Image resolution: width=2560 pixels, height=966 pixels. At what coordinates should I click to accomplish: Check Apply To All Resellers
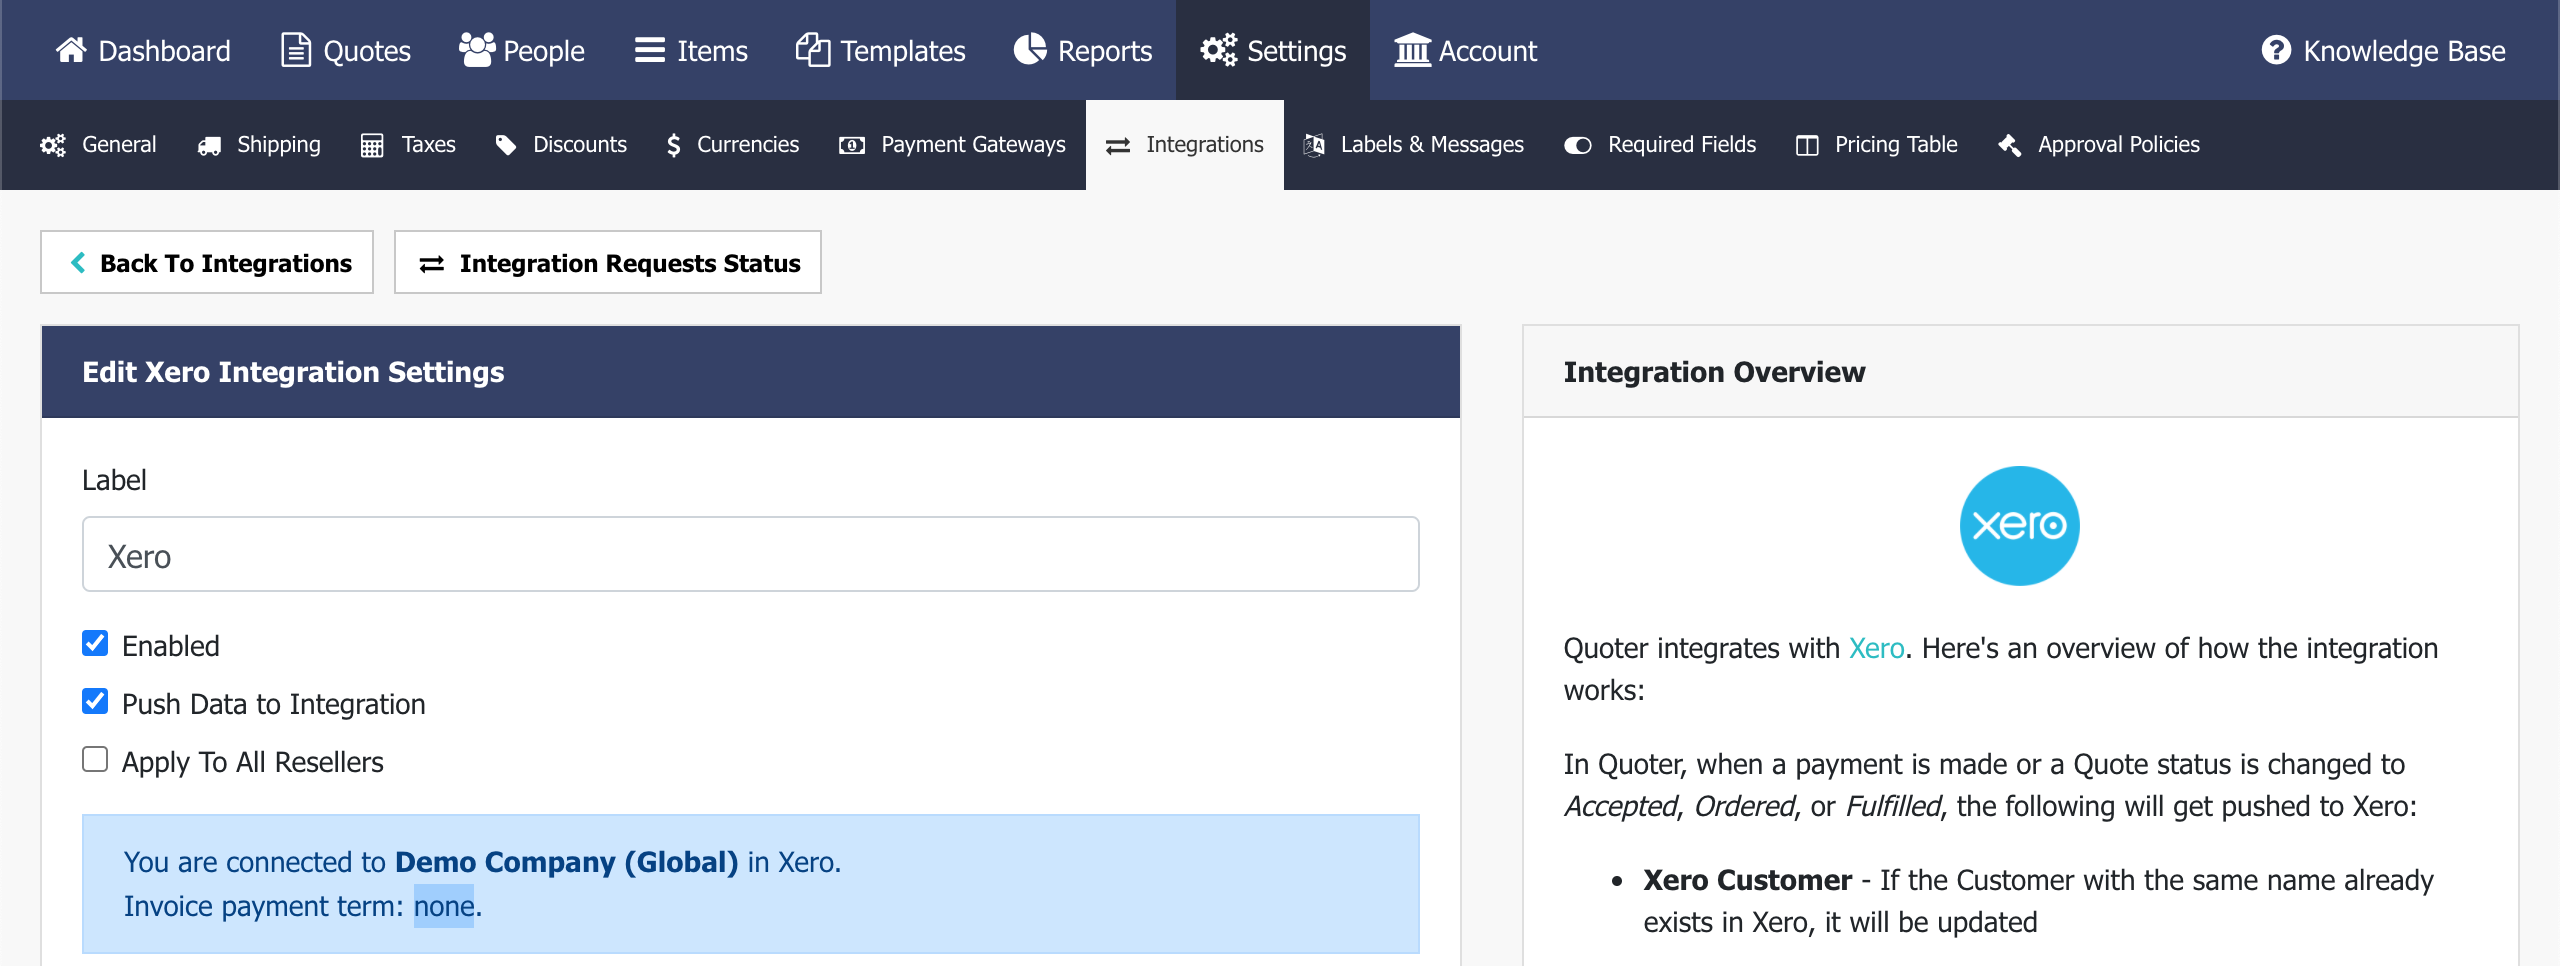point(95,759)
